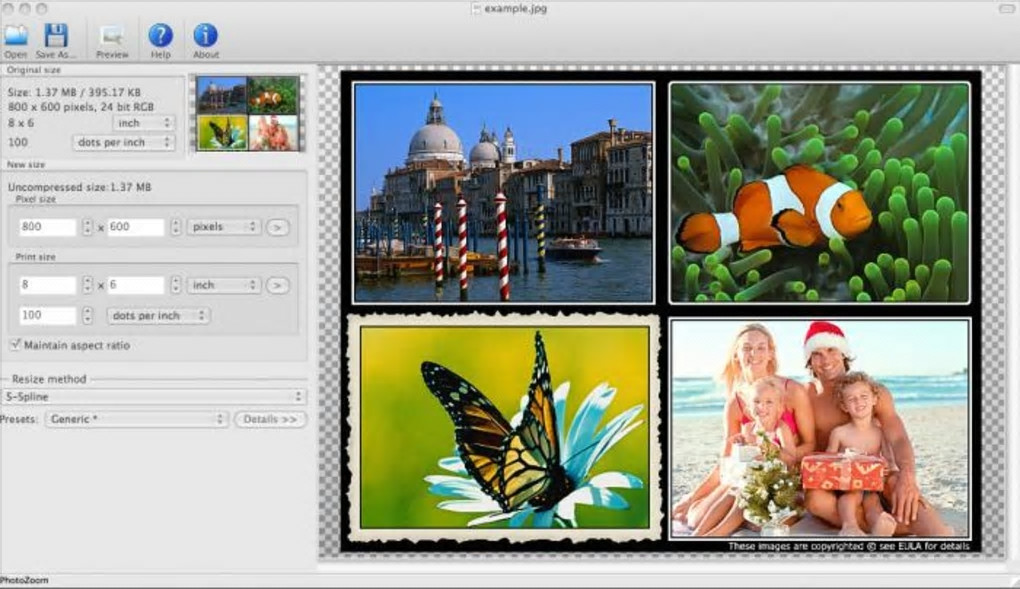This screenshot has height=589, width=1020.
Task: Click the Open folder icon
Action: pos(15,37)
